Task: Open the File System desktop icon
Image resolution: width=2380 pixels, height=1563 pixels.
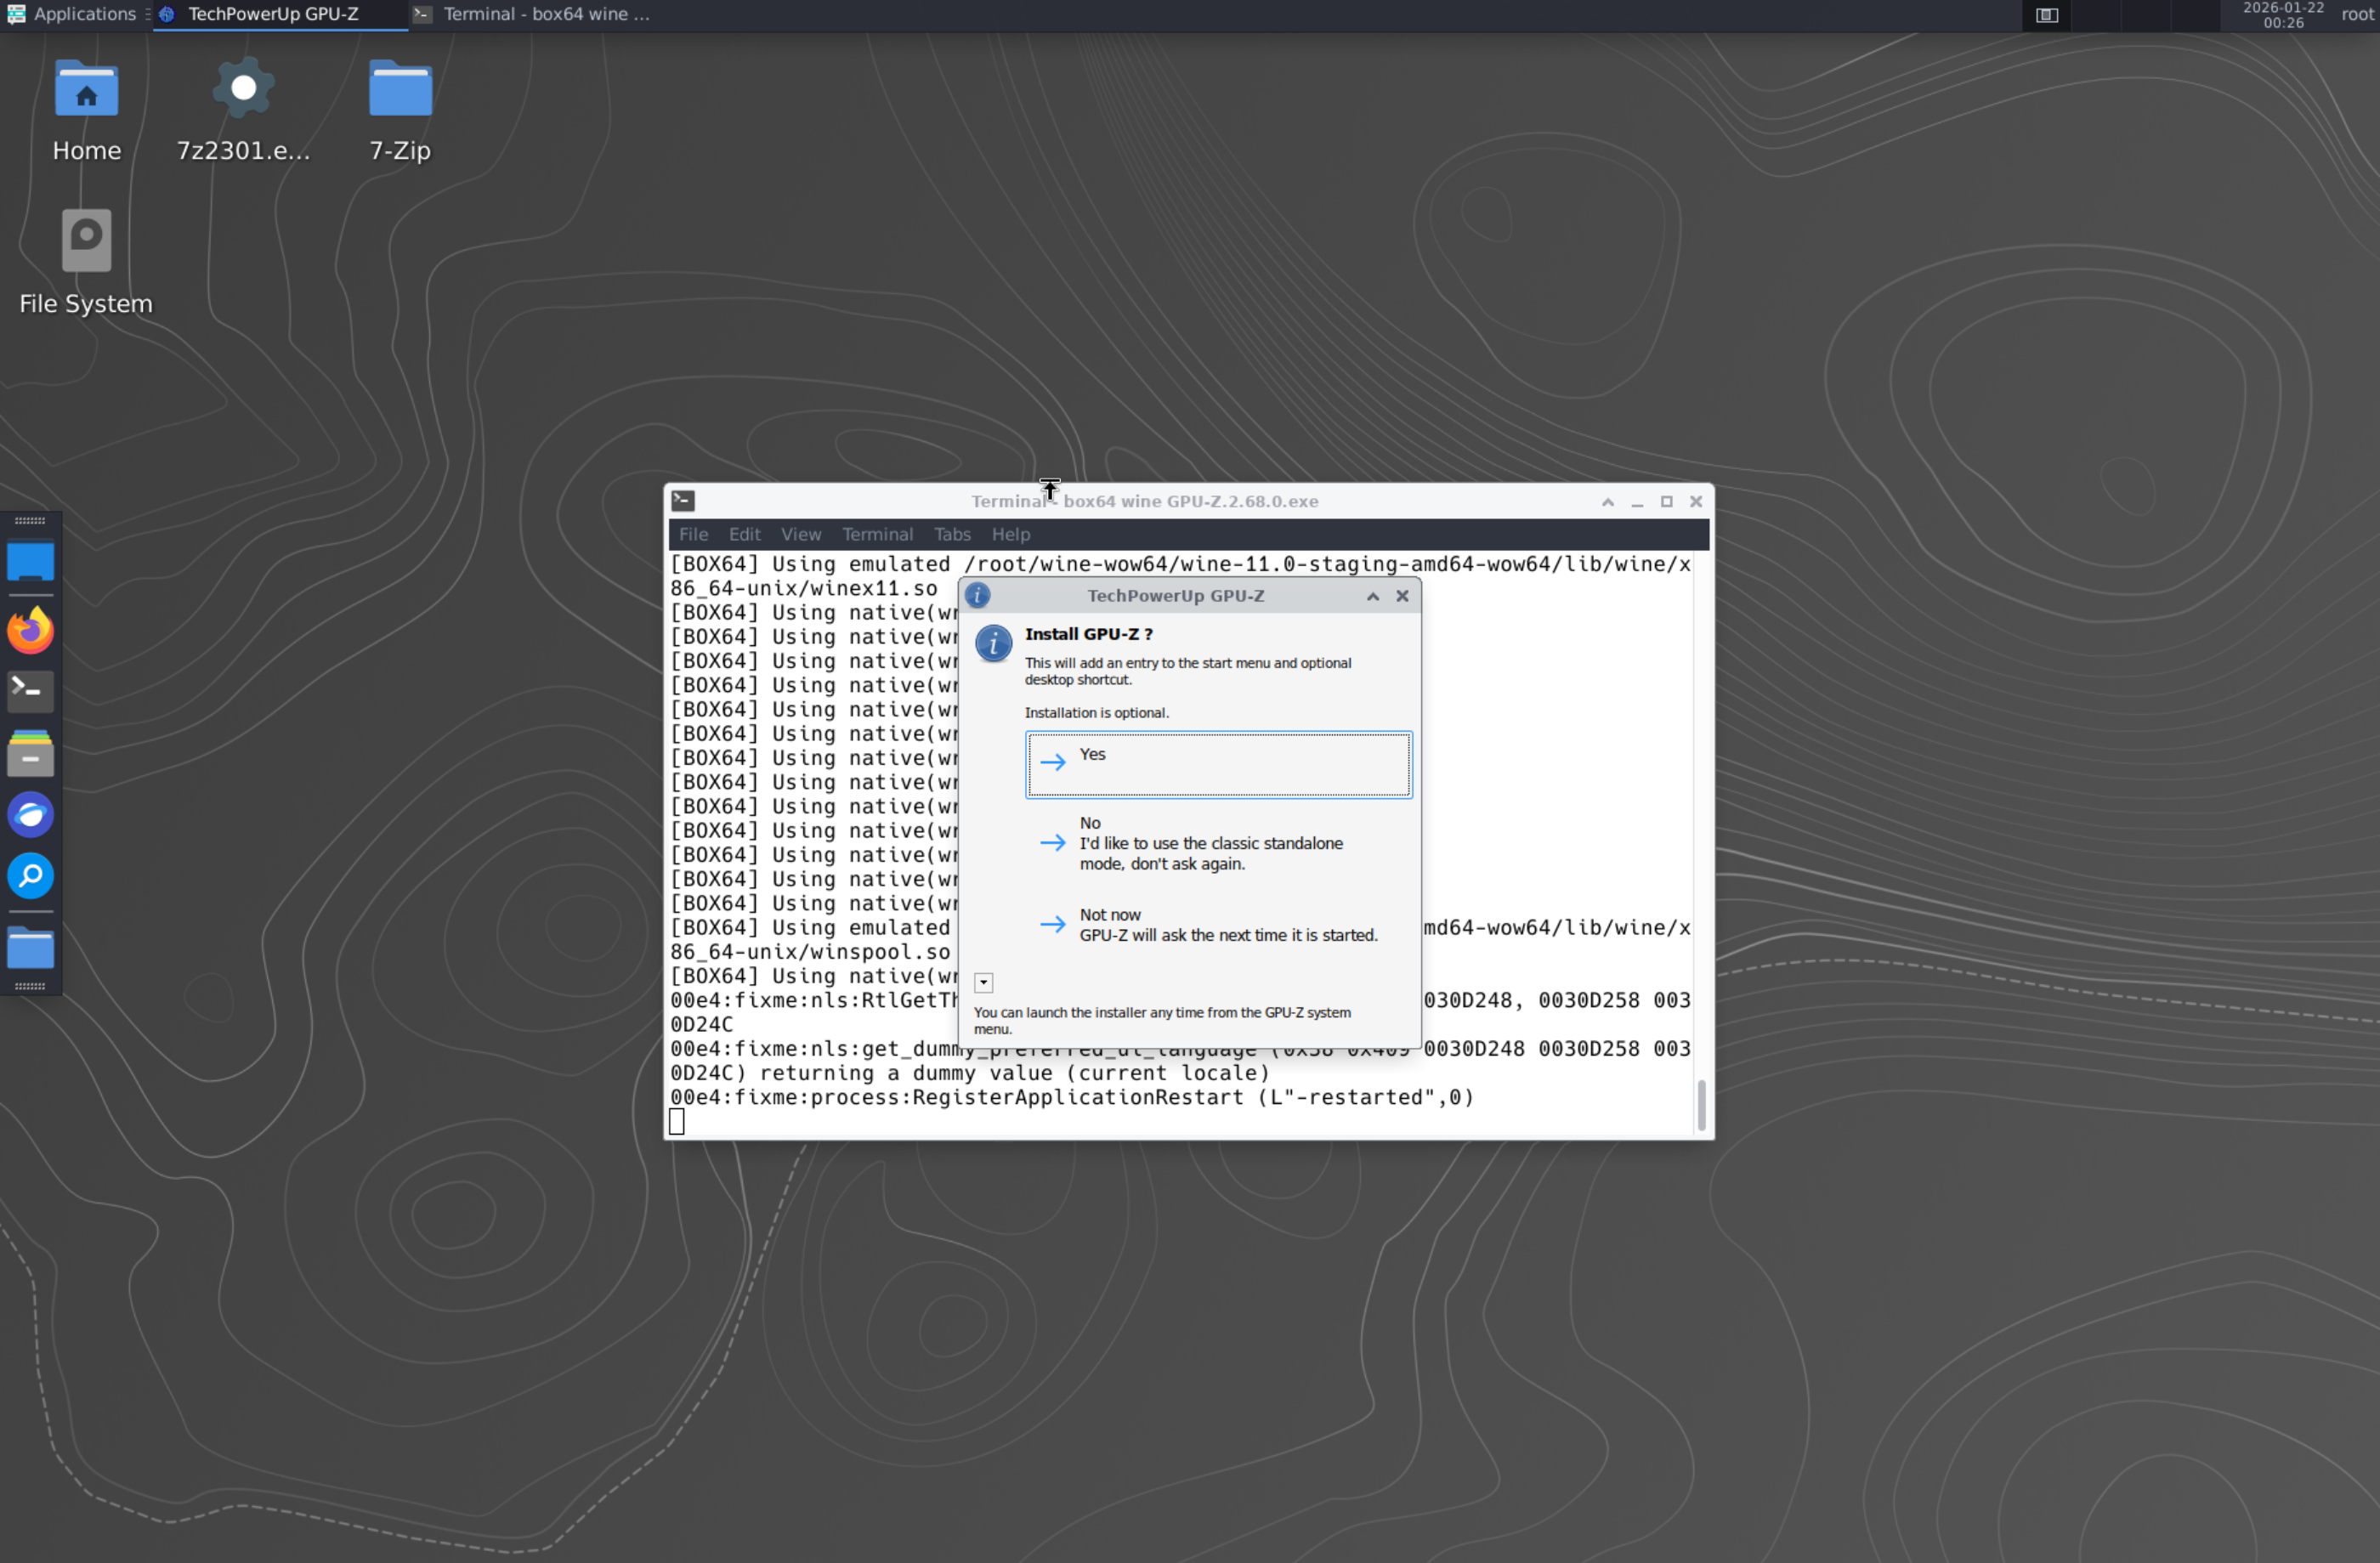Action: click(87, 262)
